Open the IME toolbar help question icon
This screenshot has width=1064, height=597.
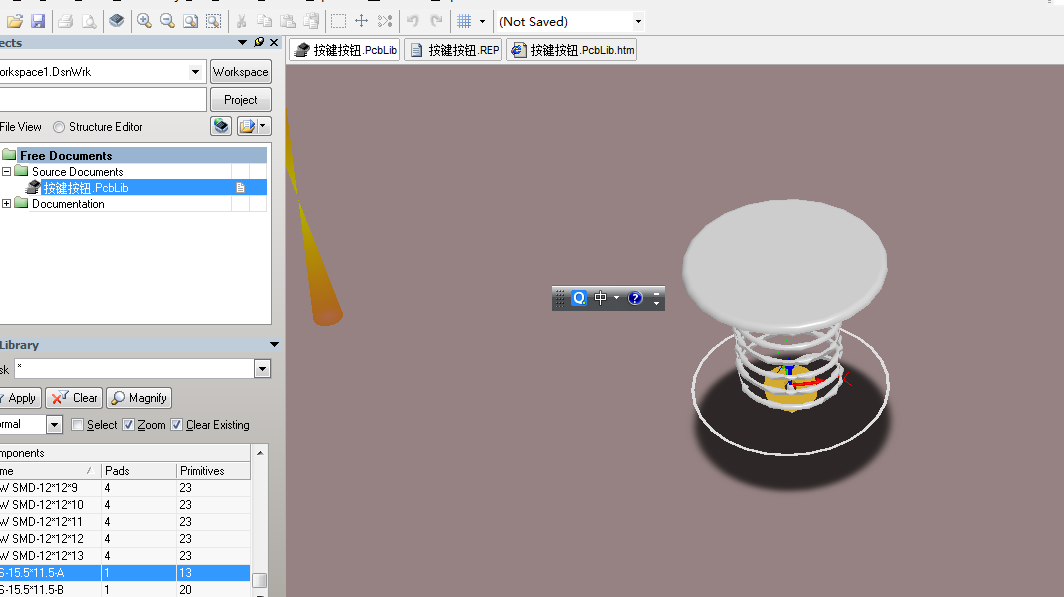coord(635,298)
